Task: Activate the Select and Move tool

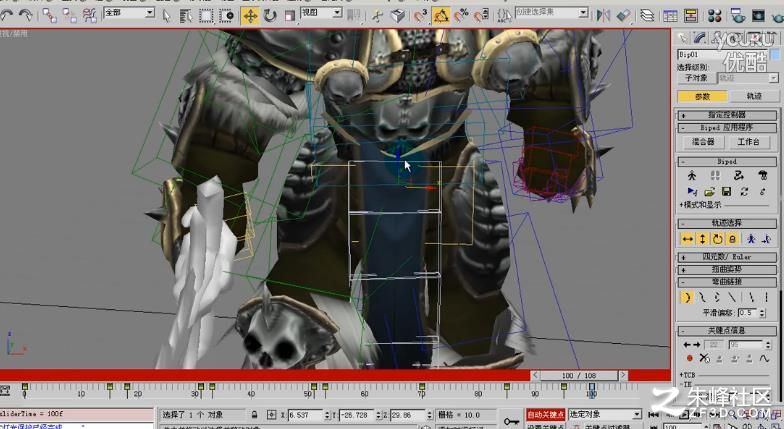Action: (250, 16)
